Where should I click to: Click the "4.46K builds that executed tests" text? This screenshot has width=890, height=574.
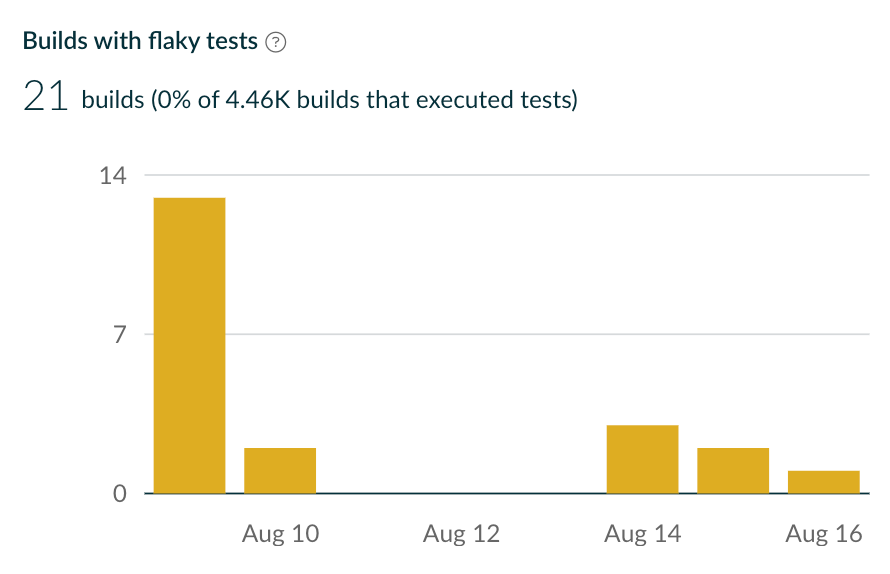[437, 100]
